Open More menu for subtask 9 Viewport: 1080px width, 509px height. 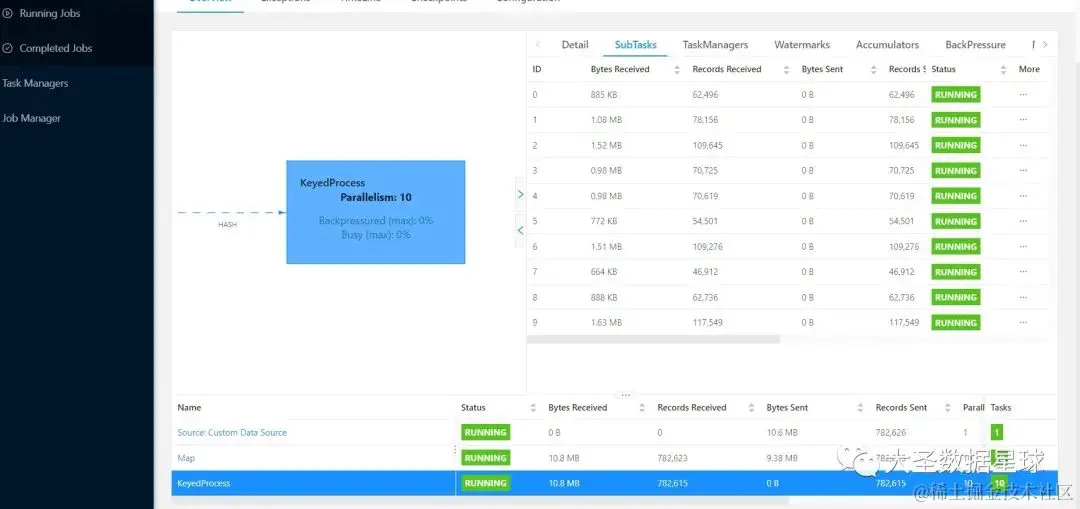pyautogui.click(x=1023, y=322)
